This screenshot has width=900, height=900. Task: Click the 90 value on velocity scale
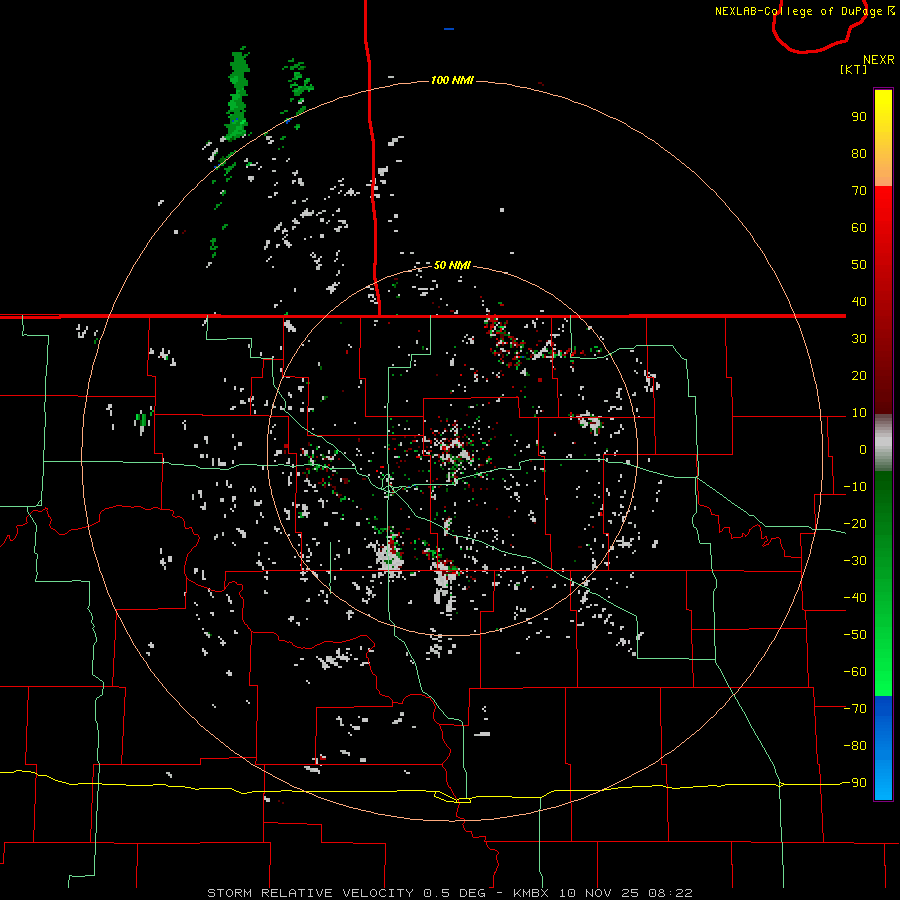click(859, 117)
